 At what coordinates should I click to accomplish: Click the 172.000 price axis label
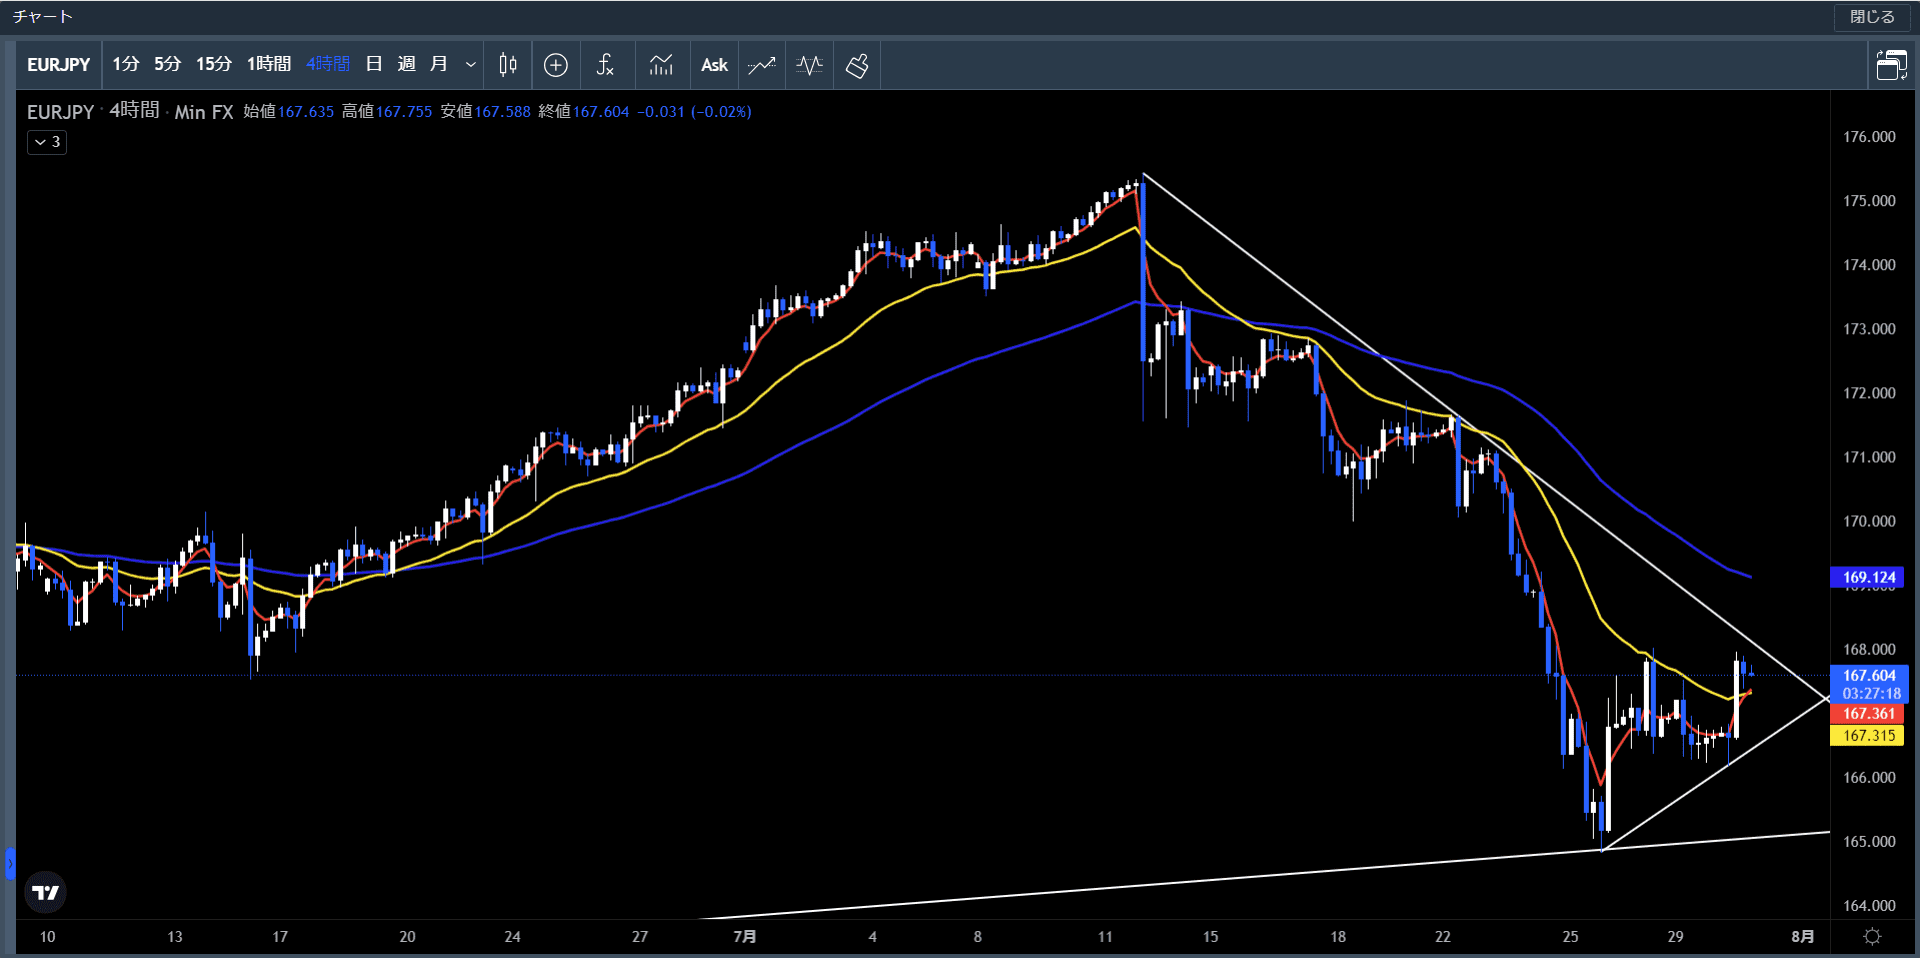click(1869, 393)
